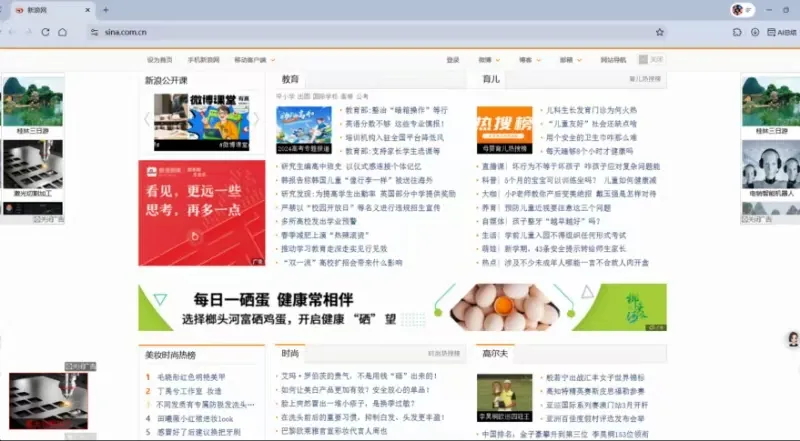The image size is (800, 441).
Task: Open the 微博课堂 carousel image
Action: pos(202,122)
